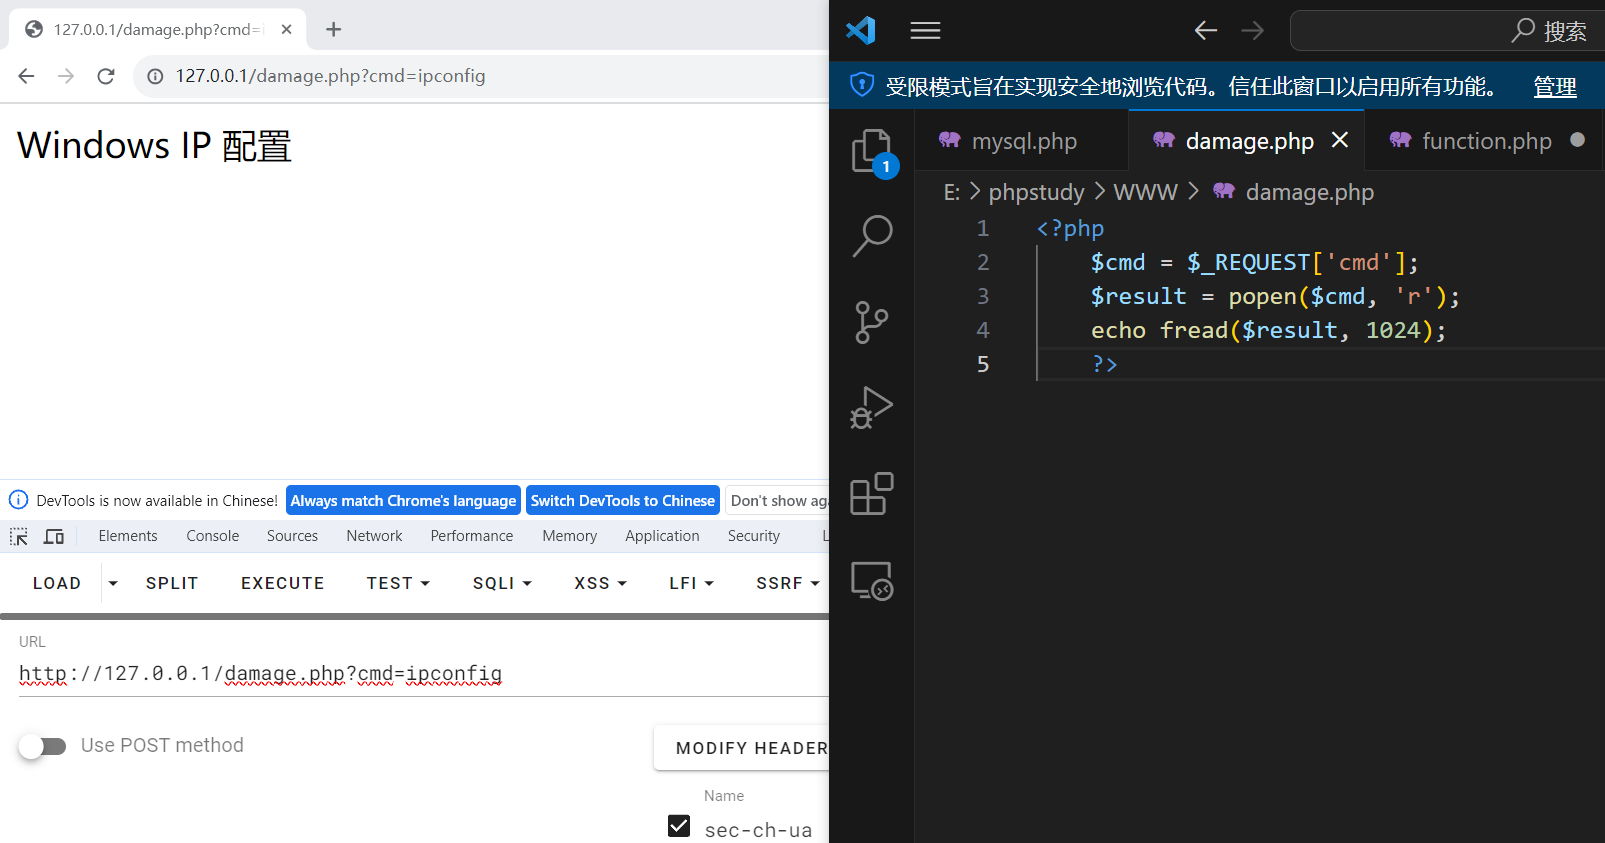The width and height of the screenshot is (1605, 843).
Task: Expand the LOAD dropdown arrow
Action: tap(113, 583)
